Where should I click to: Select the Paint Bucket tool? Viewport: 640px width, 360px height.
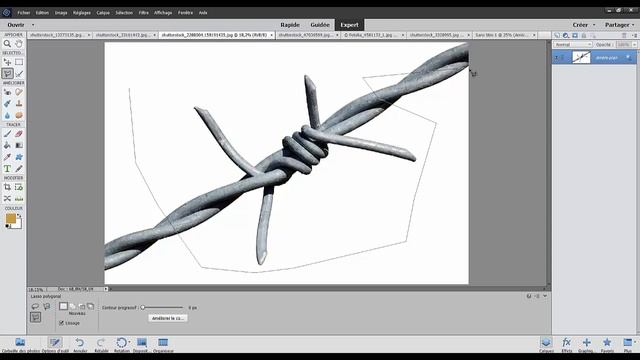coord(7,145)
